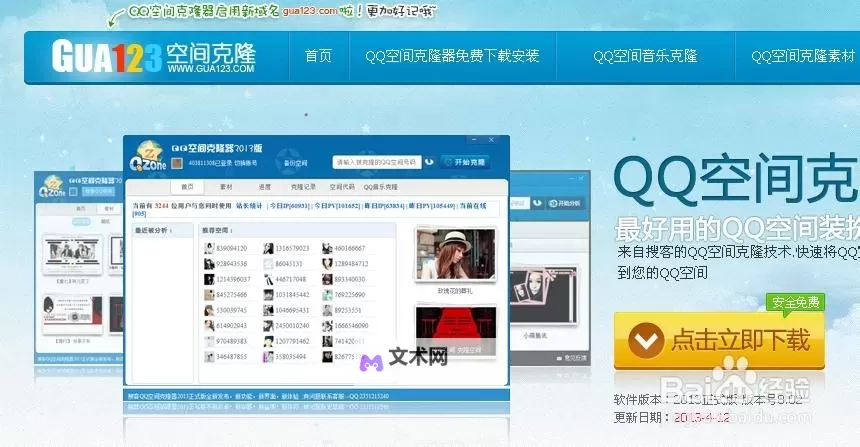
Task: Click the avatar next to 970489383
Action: pyautogui.click(x=209, y=341)
